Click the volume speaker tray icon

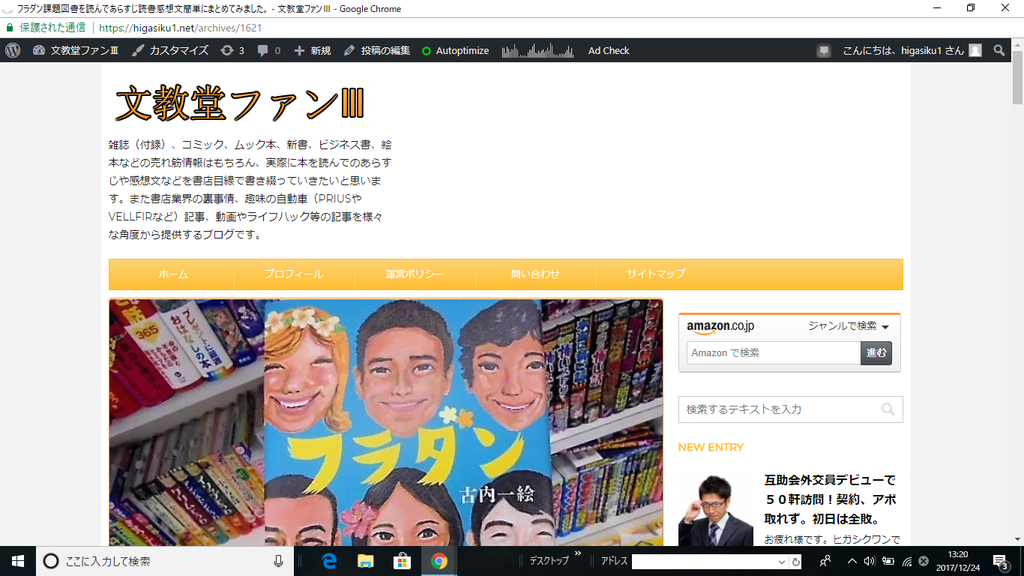(x=869, y=561)
